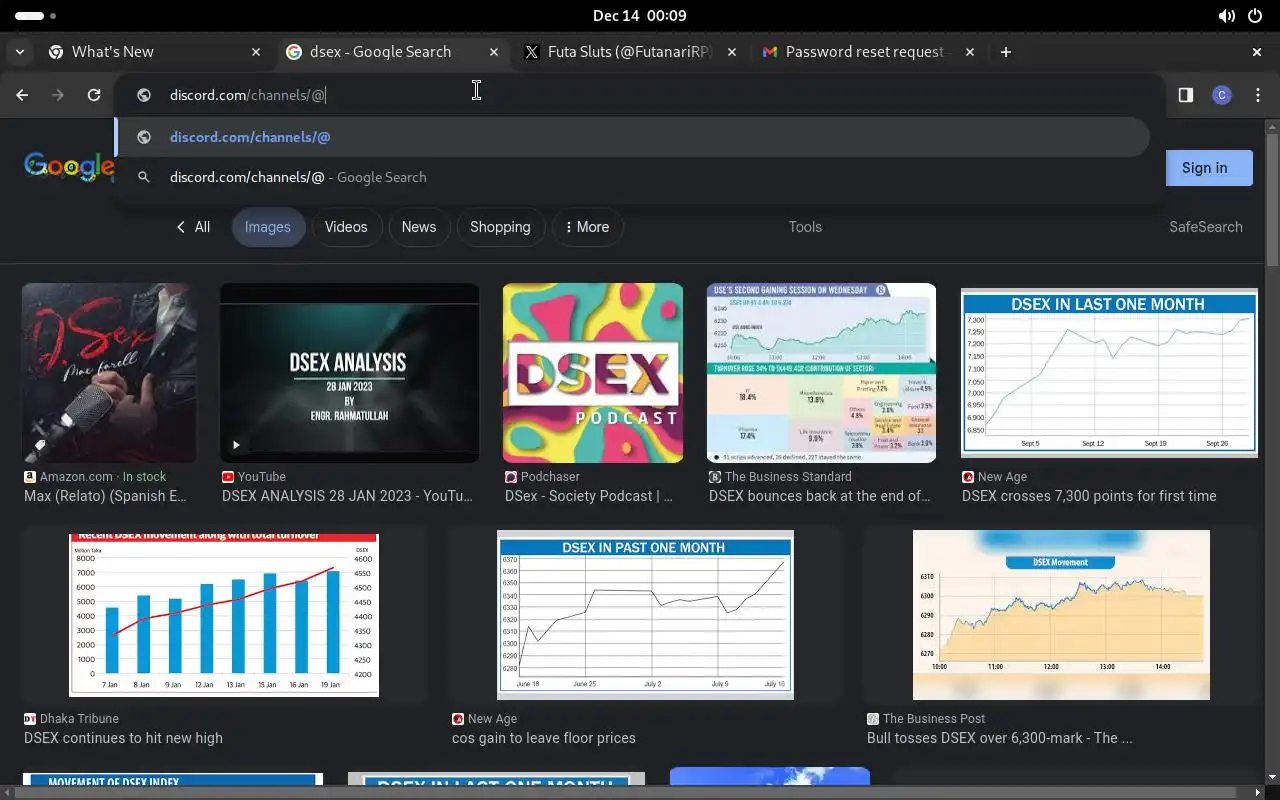Toggle the browser side panel icon

(x=1185, y=95)
